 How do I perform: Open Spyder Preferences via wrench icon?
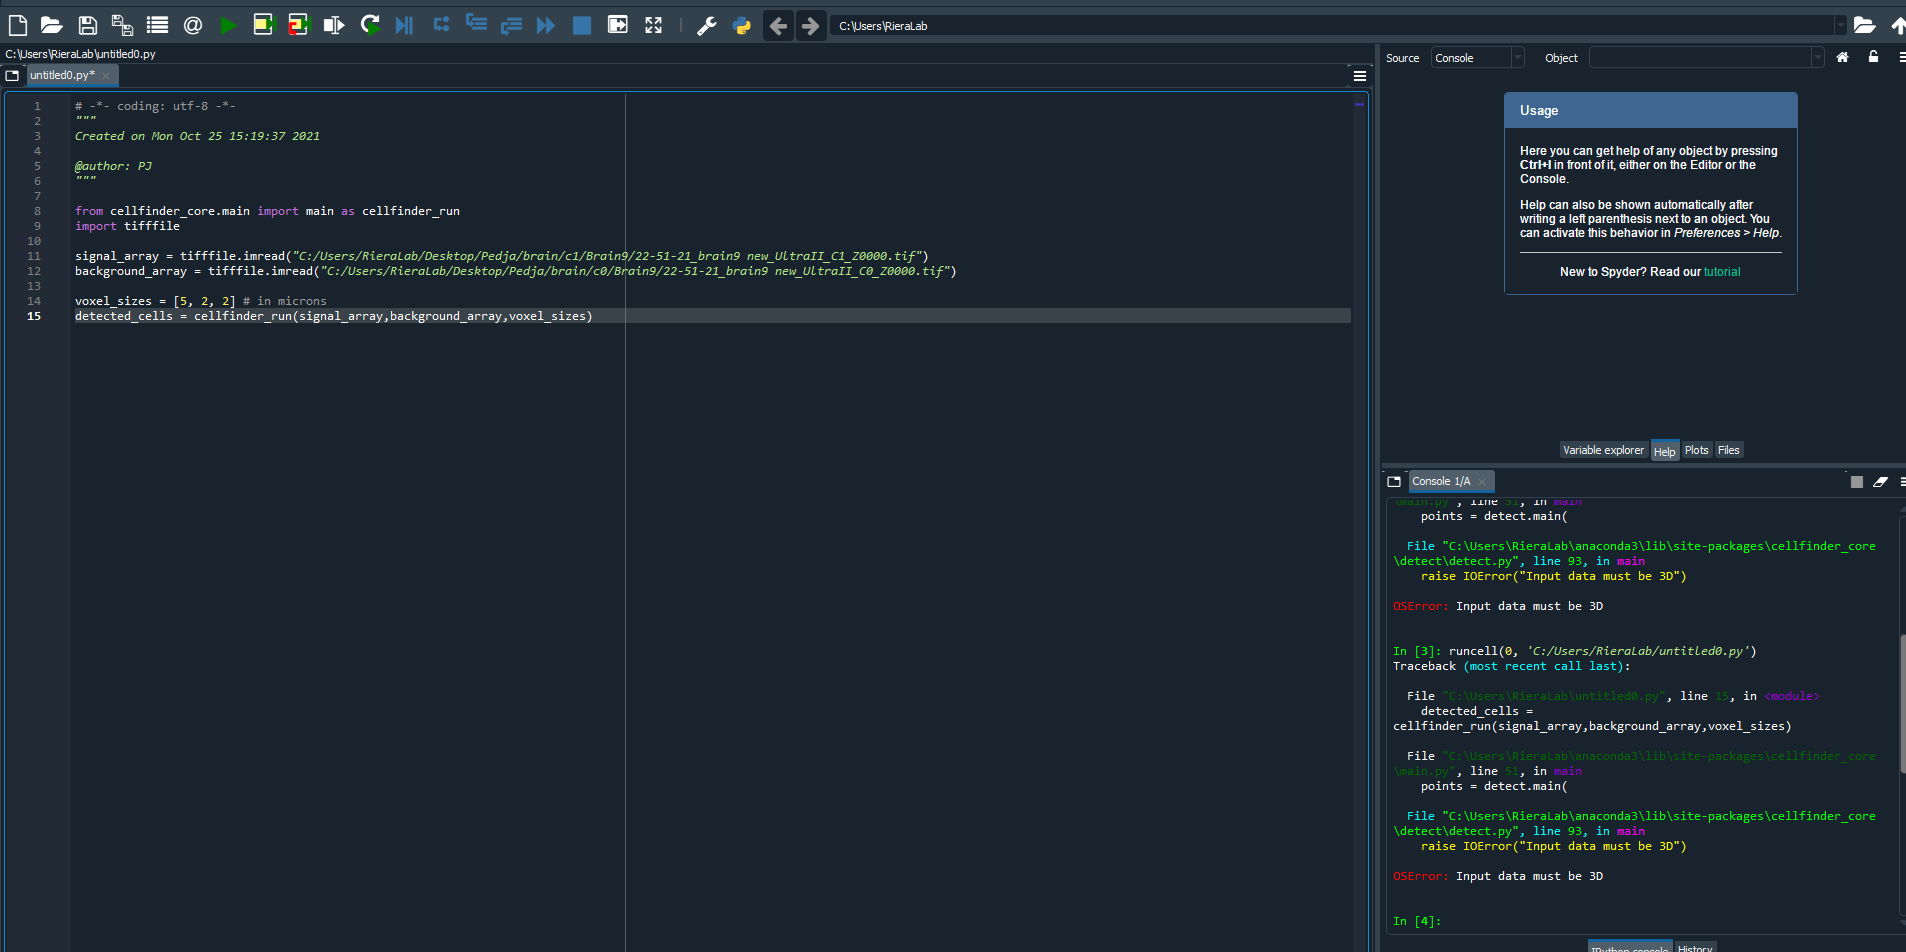(x=708, y=25)
